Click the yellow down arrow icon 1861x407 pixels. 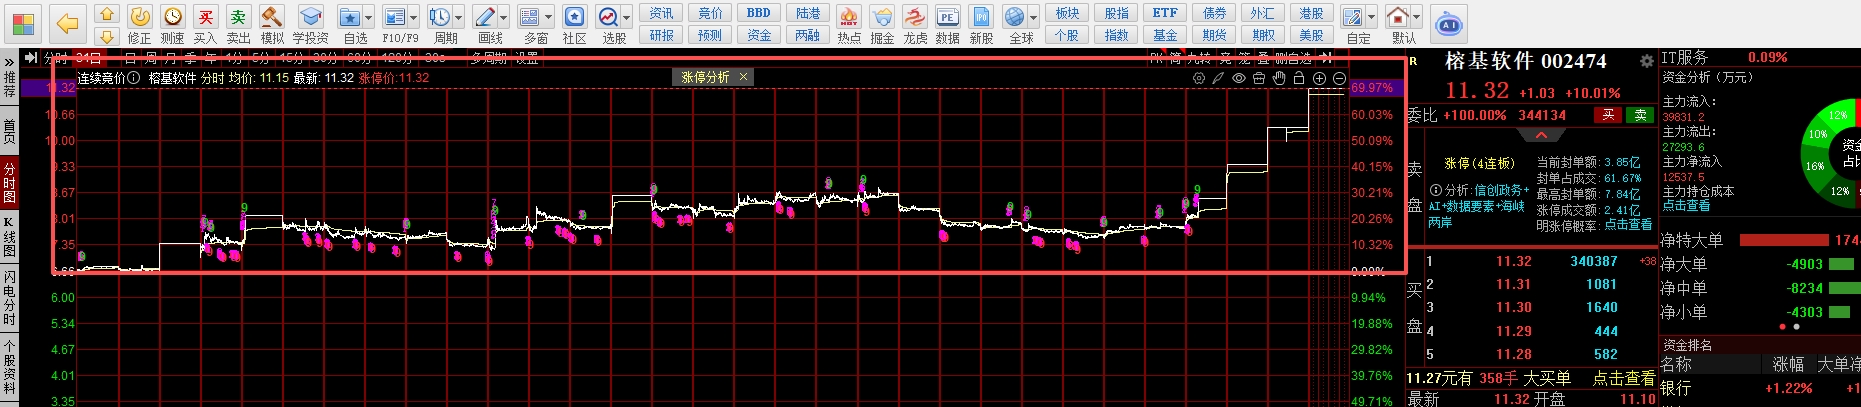pyautogui.click(x=107, y=37)
